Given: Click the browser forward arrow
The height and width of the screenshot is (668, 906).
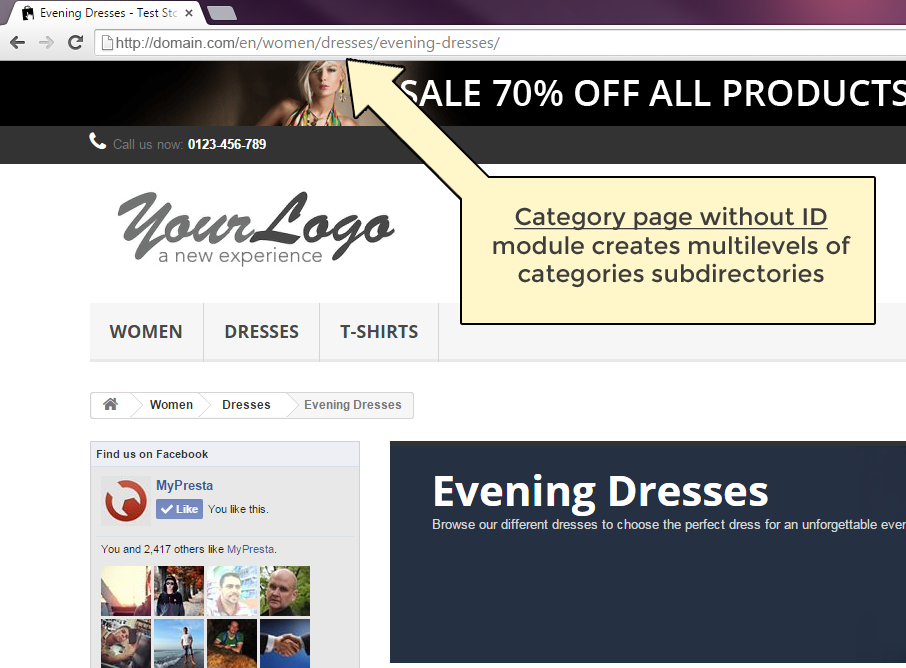Looking at the screenshot, I should (45, 42).
